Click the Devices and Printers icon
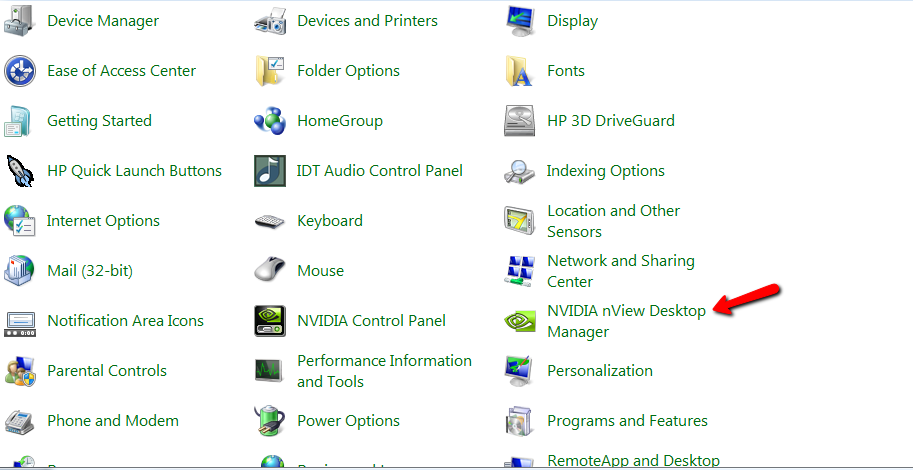This screenshot has height=470, width=913. pos(270,21)
